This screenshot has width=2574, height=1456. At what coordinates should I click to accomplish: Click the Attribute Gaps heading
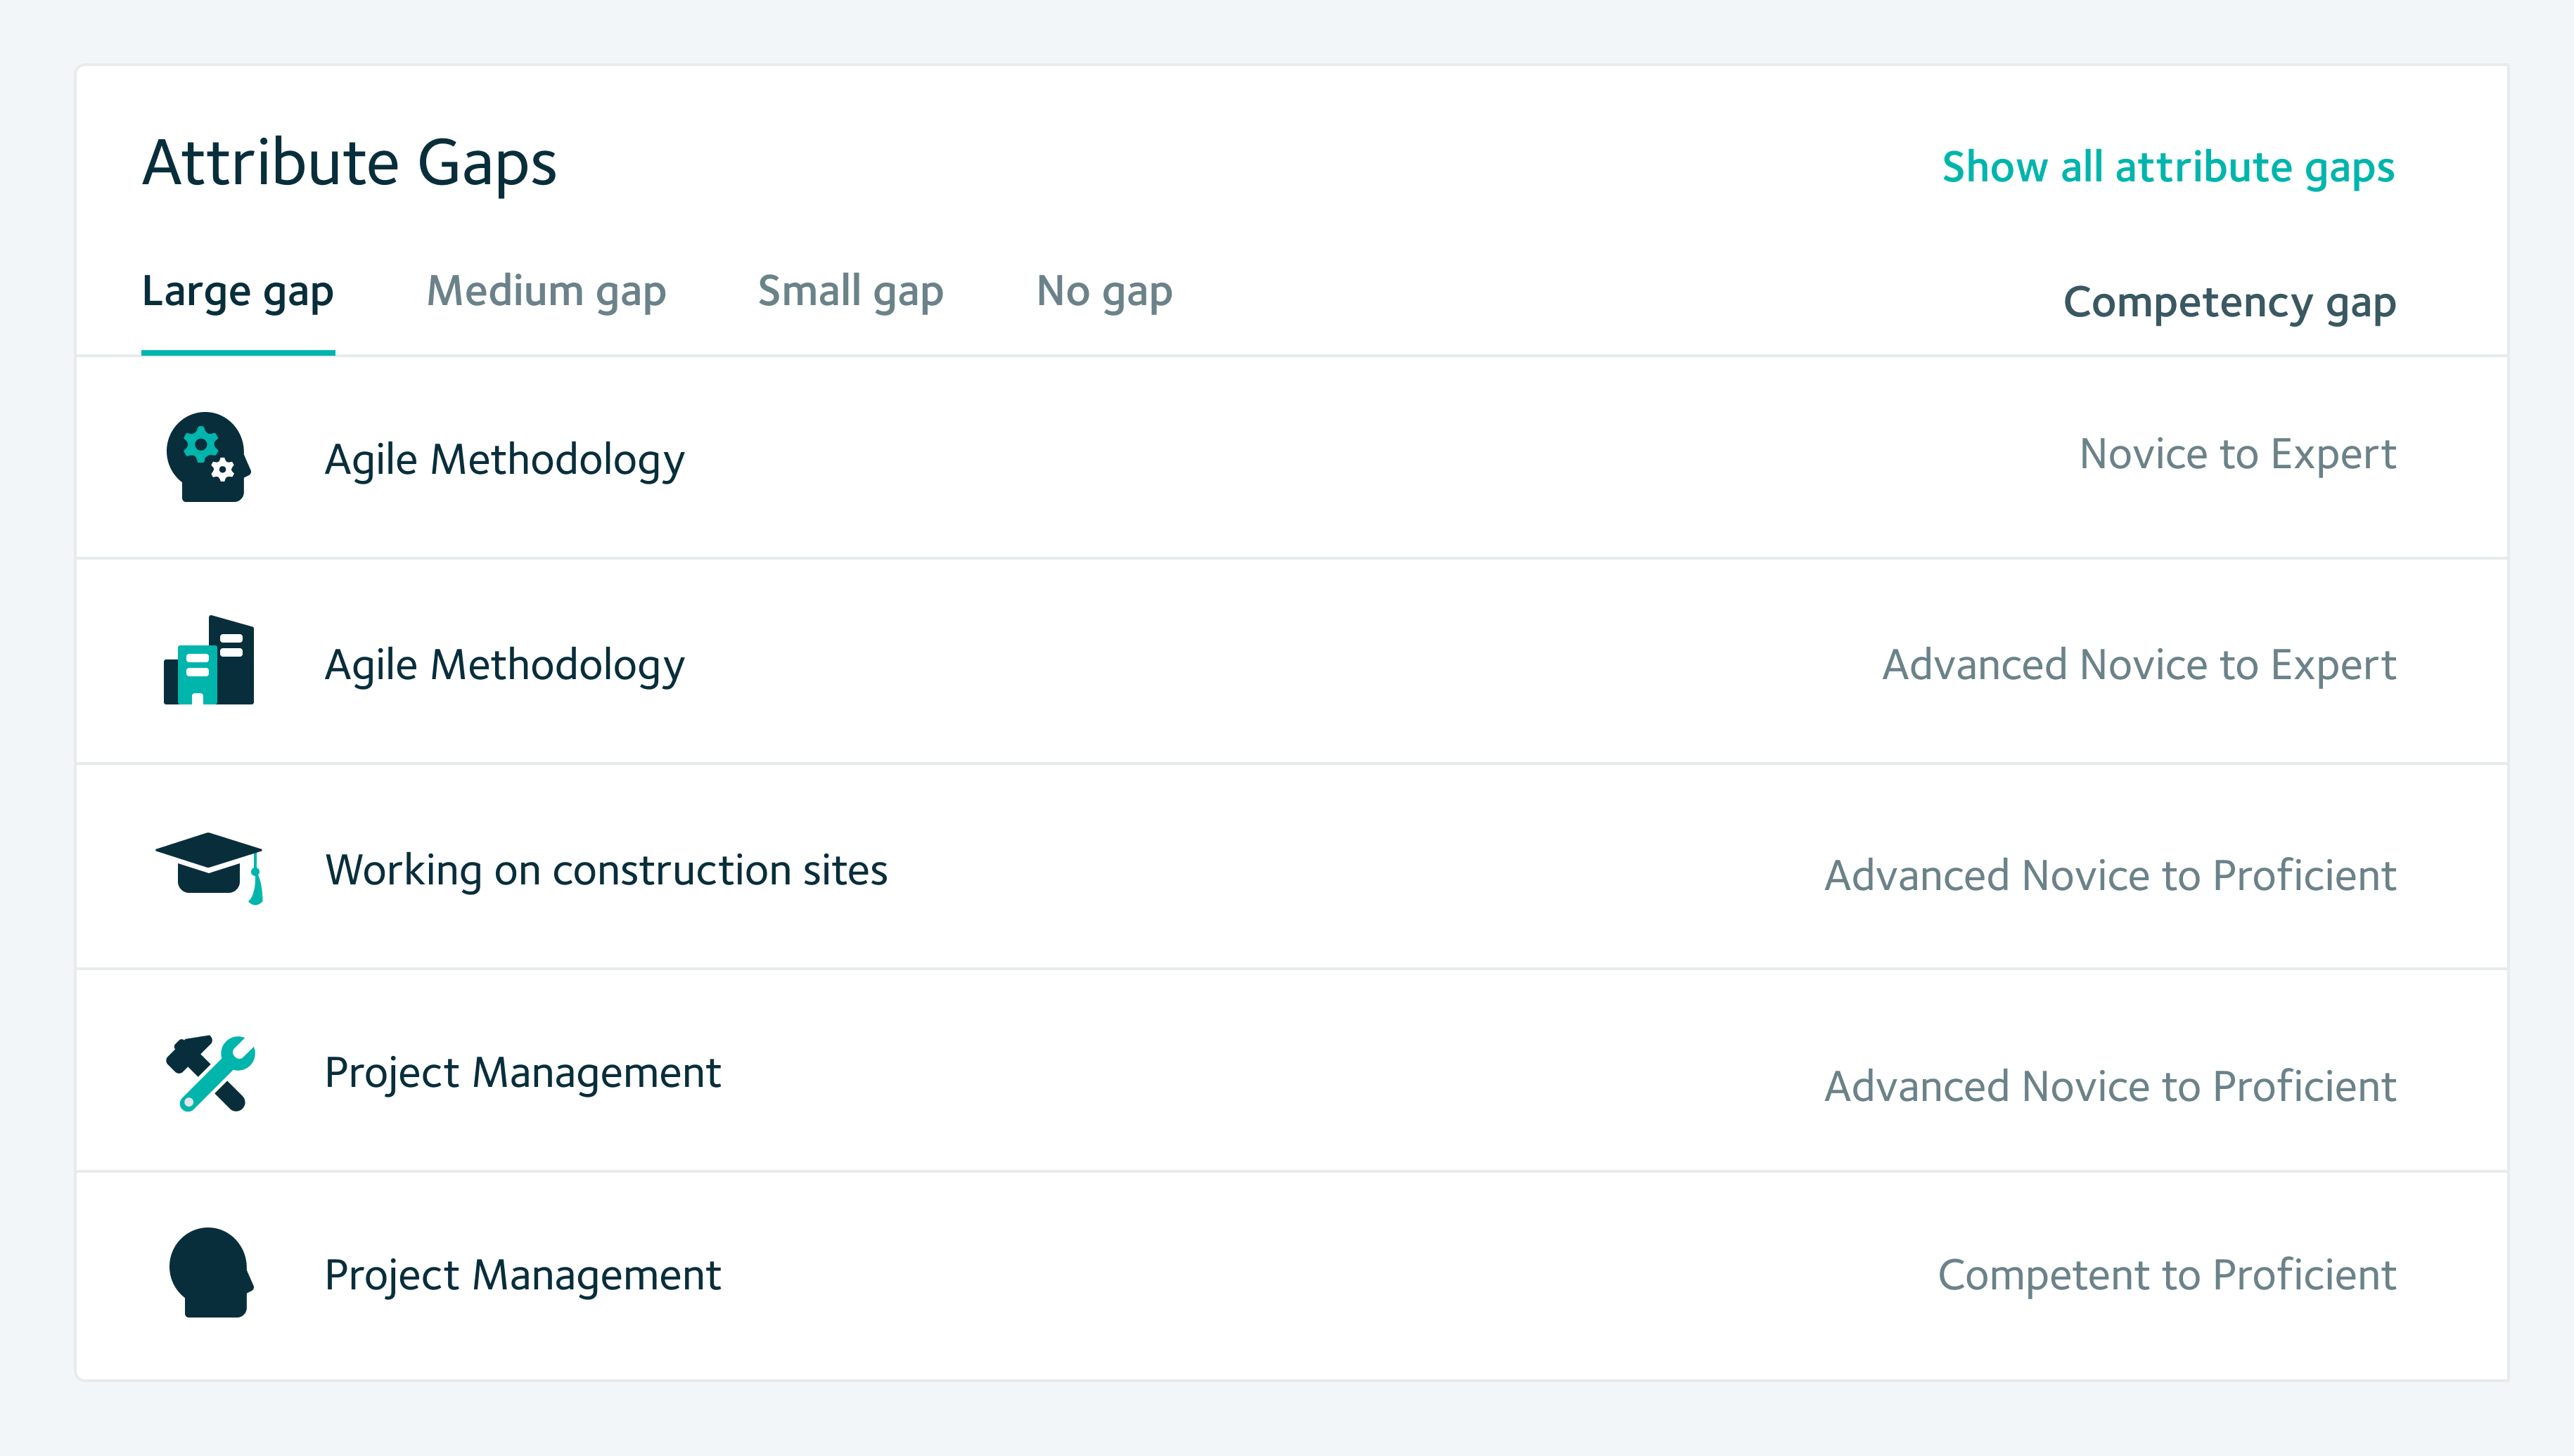coord(349,163)
